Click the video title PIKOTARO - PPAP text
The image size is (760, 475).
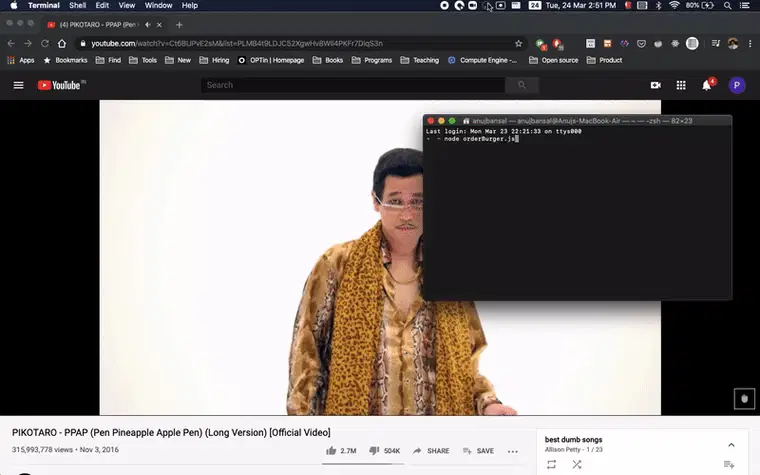[171, 432]
